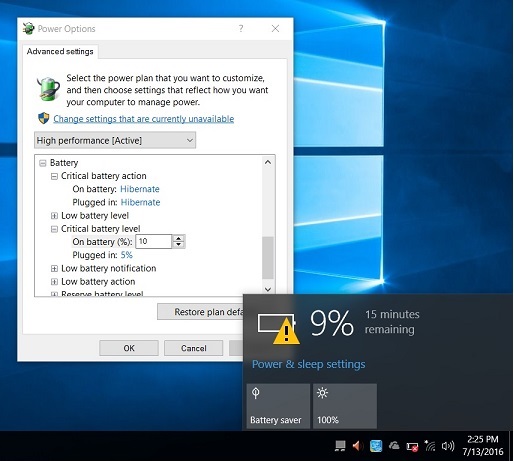This screenshot has height=461, width=514.
Task: Select the Low battery notification row
Action: (109, 268)
